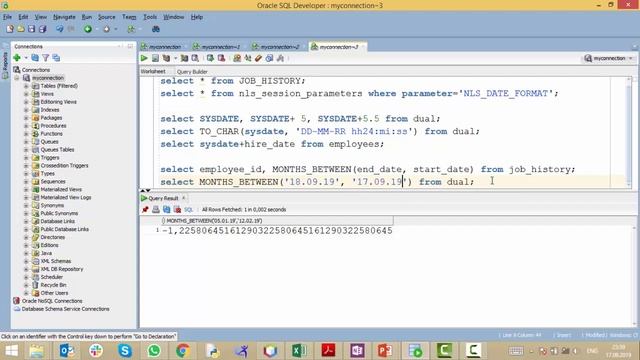Click the Windows Start button
Viewport: 640px width, 360px height.
tap(11, 351)
